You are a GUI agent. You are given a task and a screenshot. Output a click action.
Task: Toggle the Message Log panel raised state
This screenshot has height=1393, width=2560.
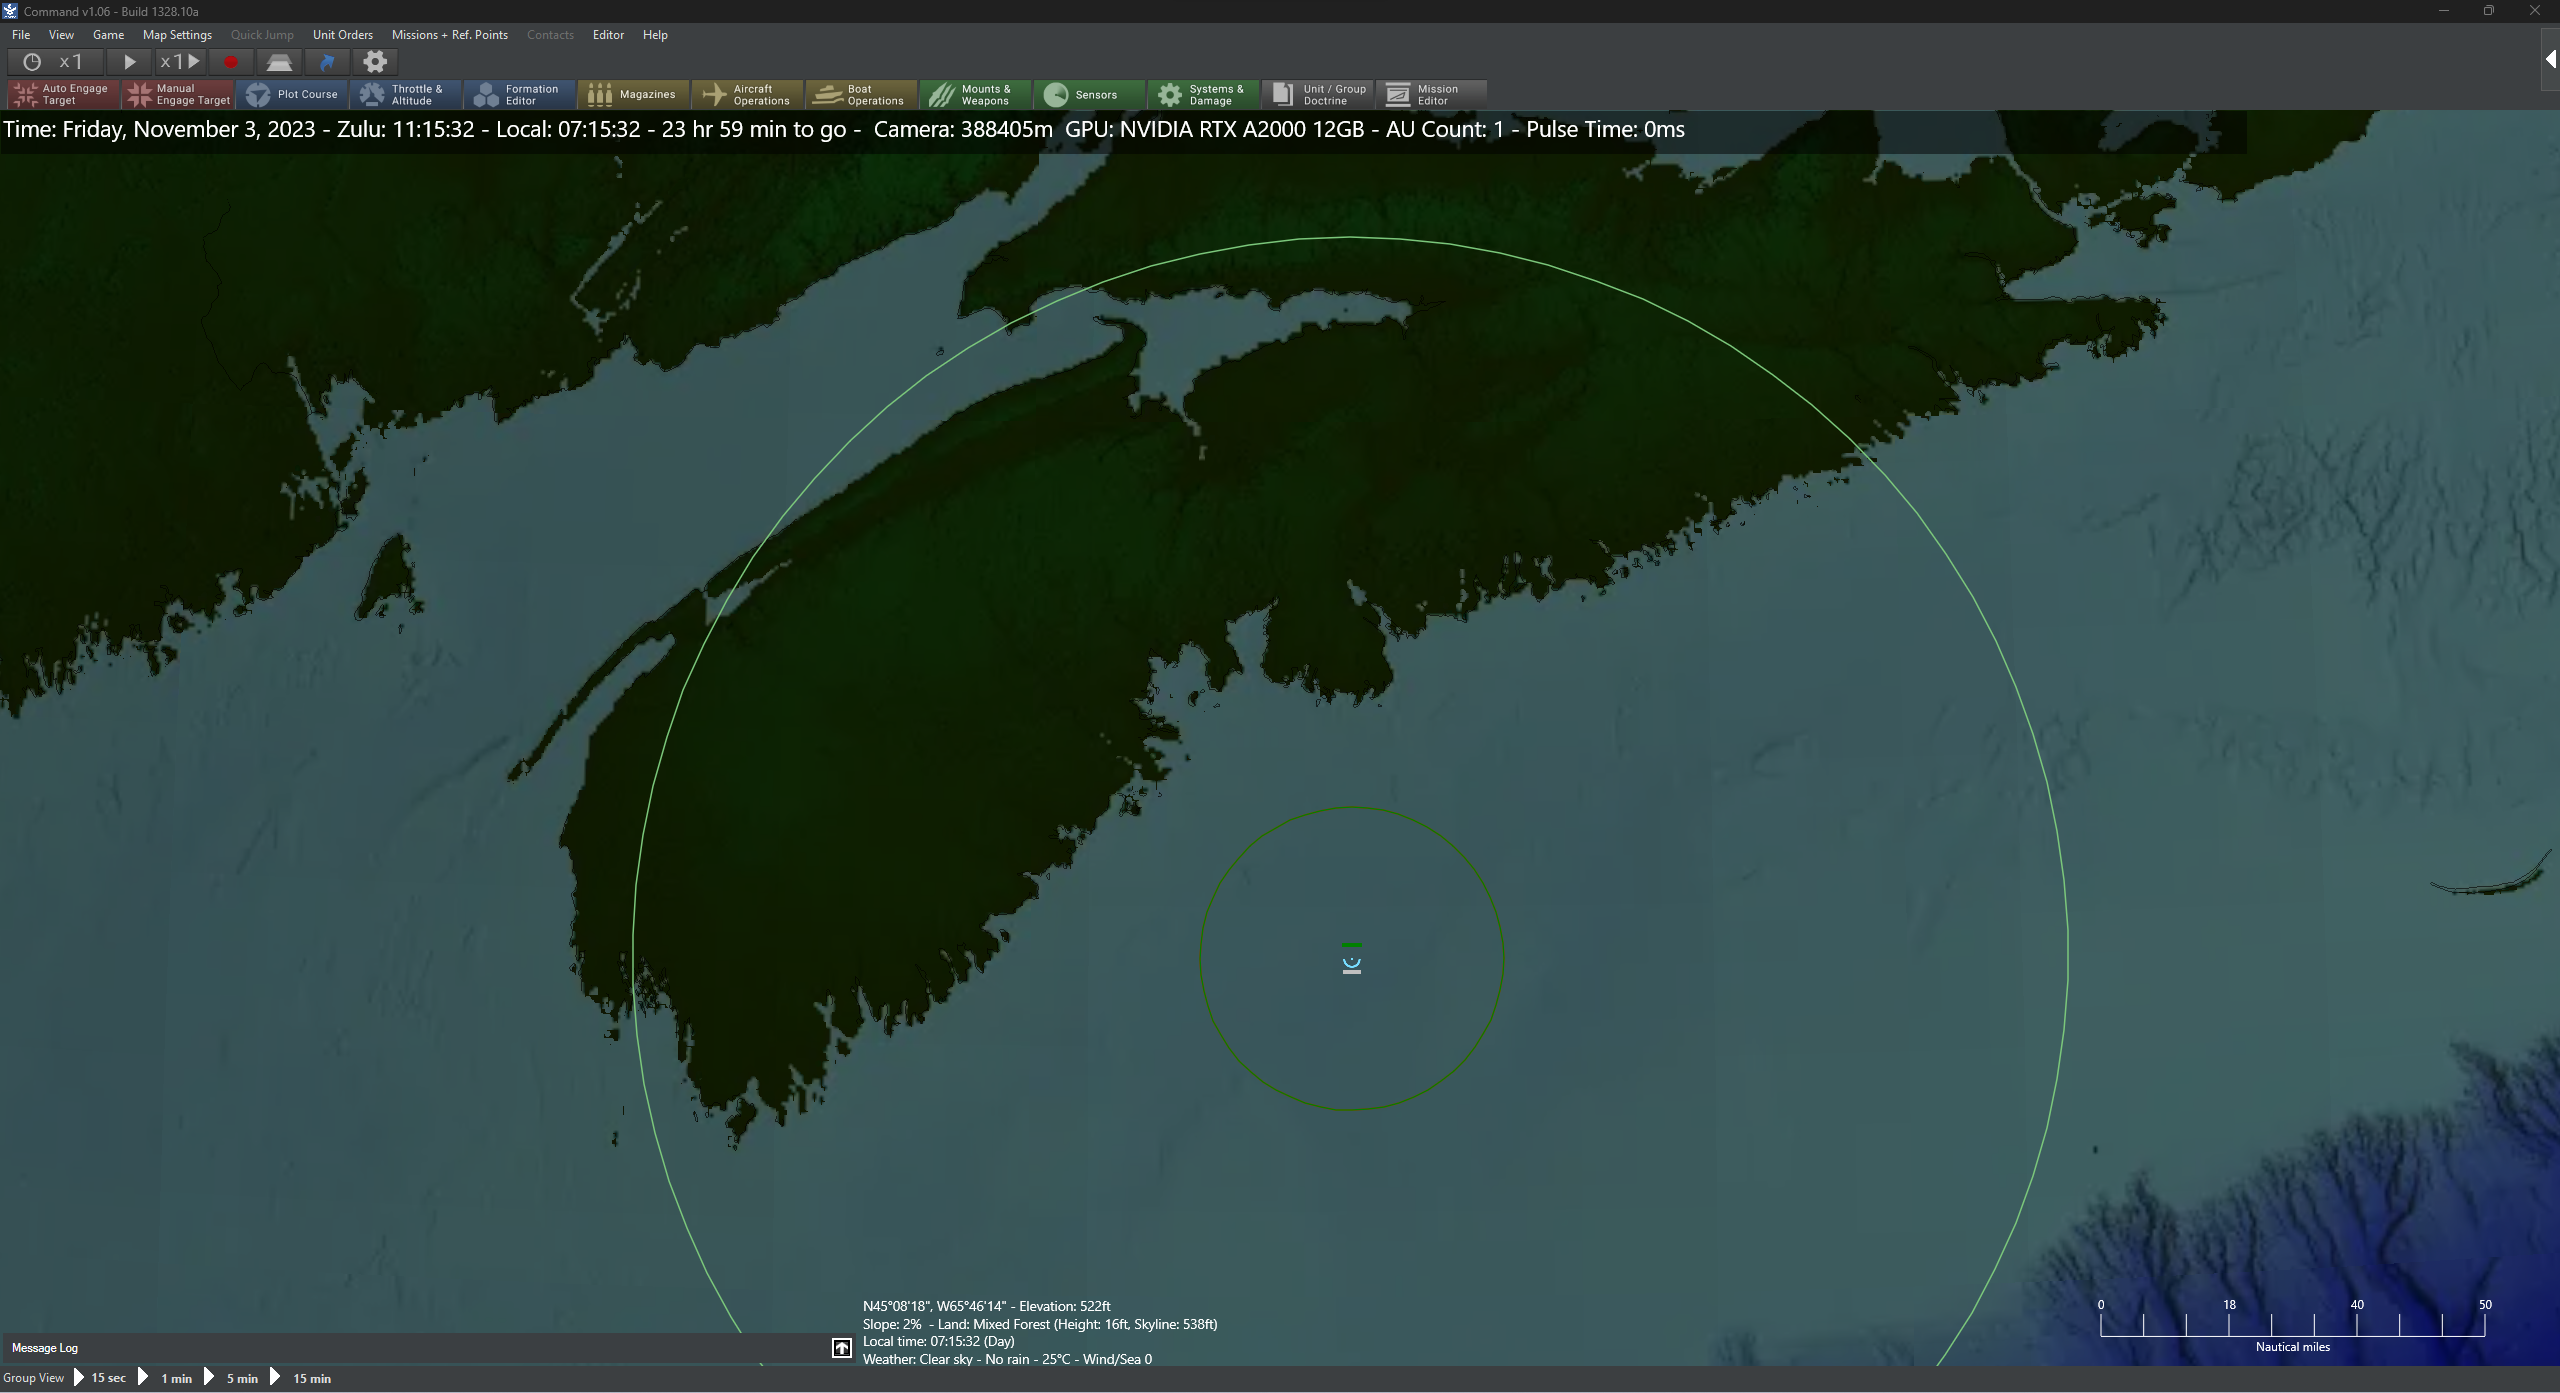pyautogui.click(x=841, y=1347)
